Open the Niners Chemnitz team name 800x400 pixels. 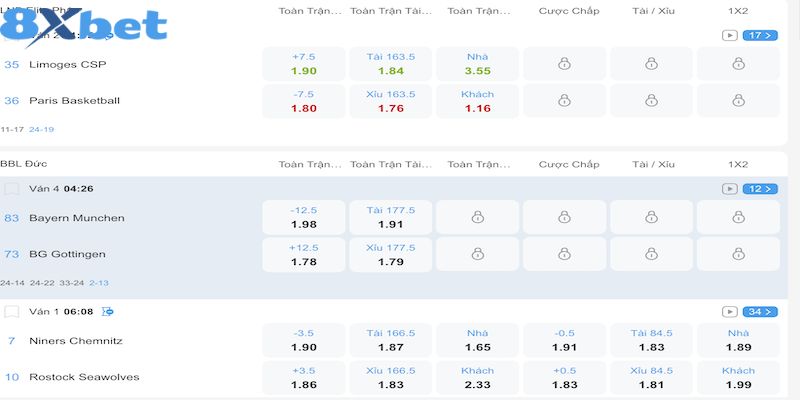[76, 341]
